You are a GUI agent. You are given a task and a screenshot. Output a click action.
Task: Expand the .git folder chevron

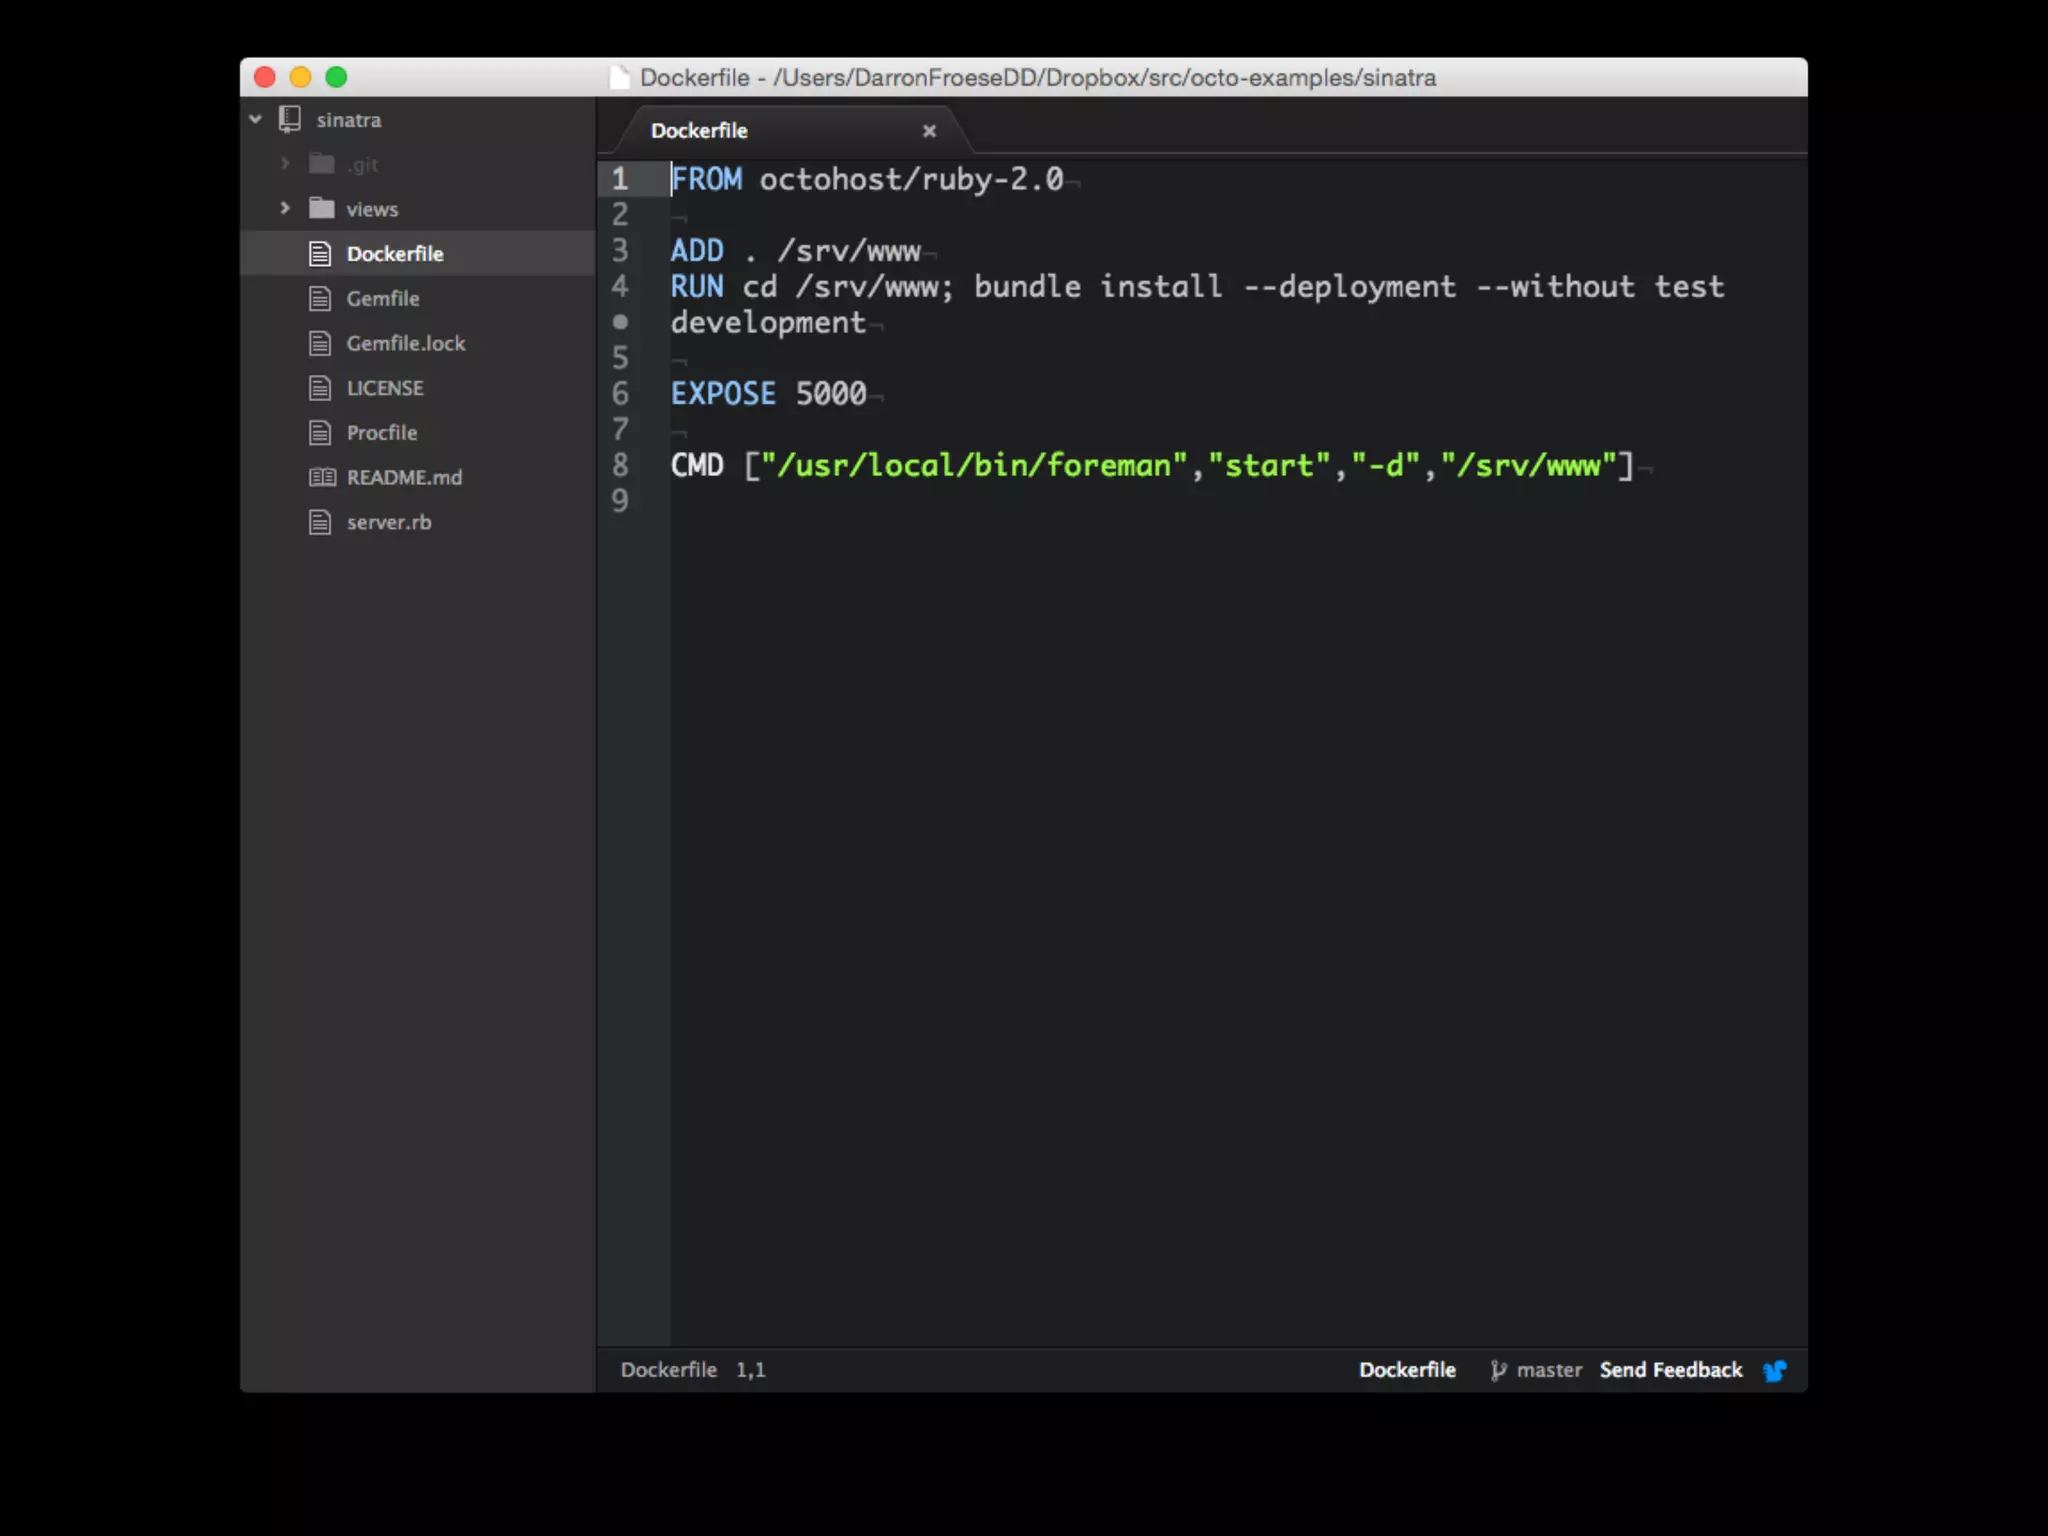[285, 163]
